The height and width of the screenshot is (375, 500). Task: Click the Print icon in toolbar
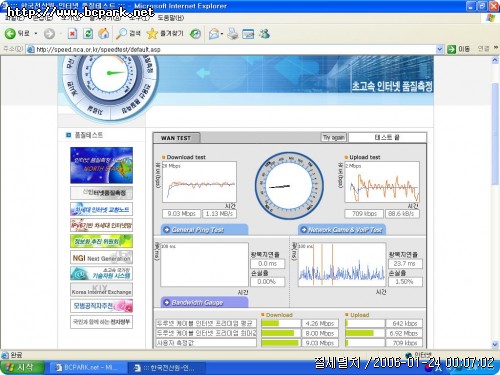(233, 34)
